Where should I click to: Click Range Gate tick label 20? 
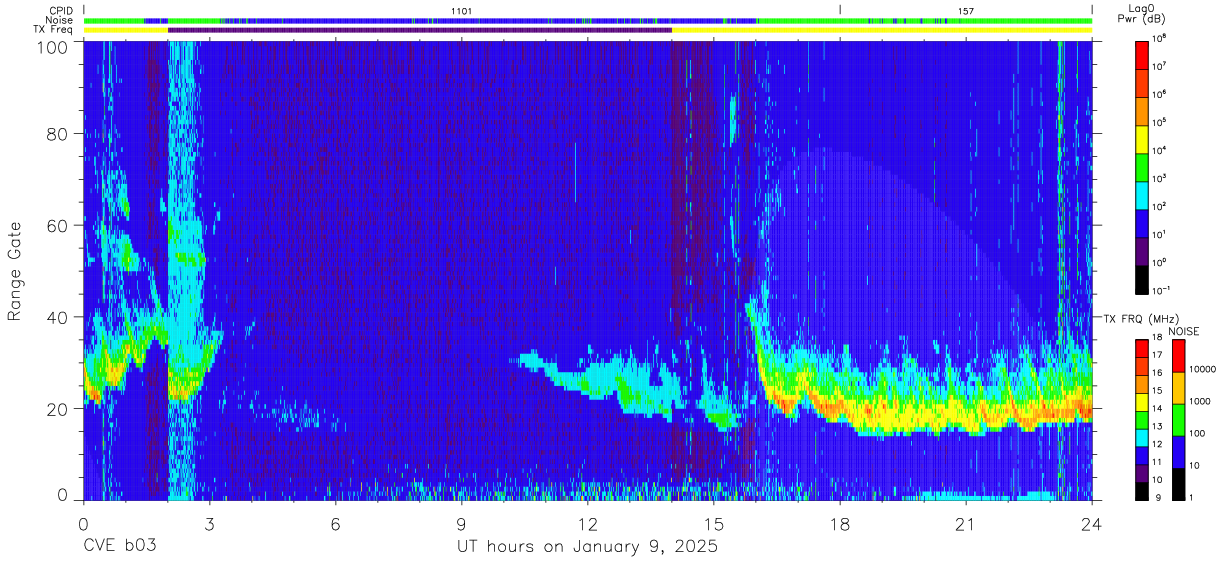click(x=58, y=409)
